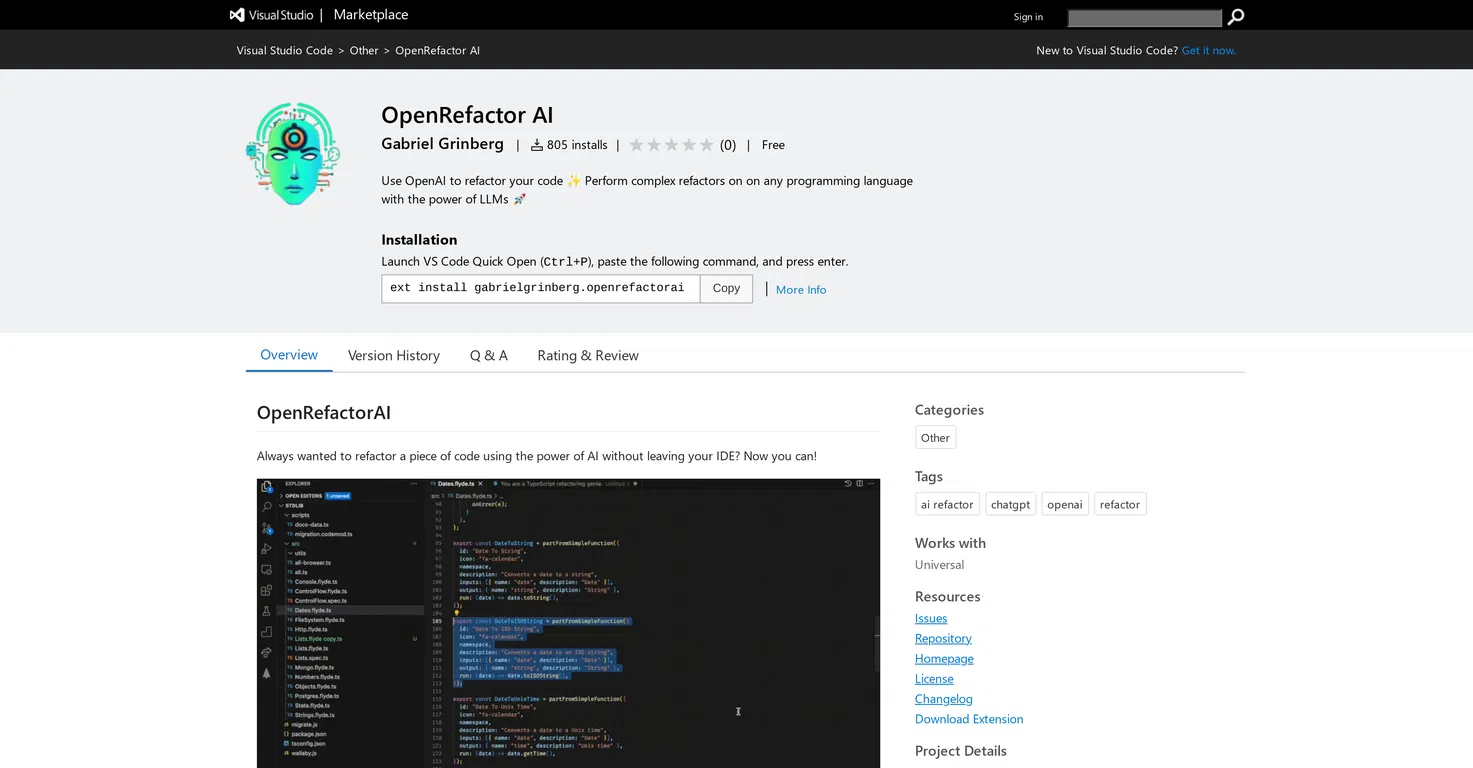Viewport: 1473px width, 768px height.
Task: Open the Issues resource link
Action: (931, 618)
